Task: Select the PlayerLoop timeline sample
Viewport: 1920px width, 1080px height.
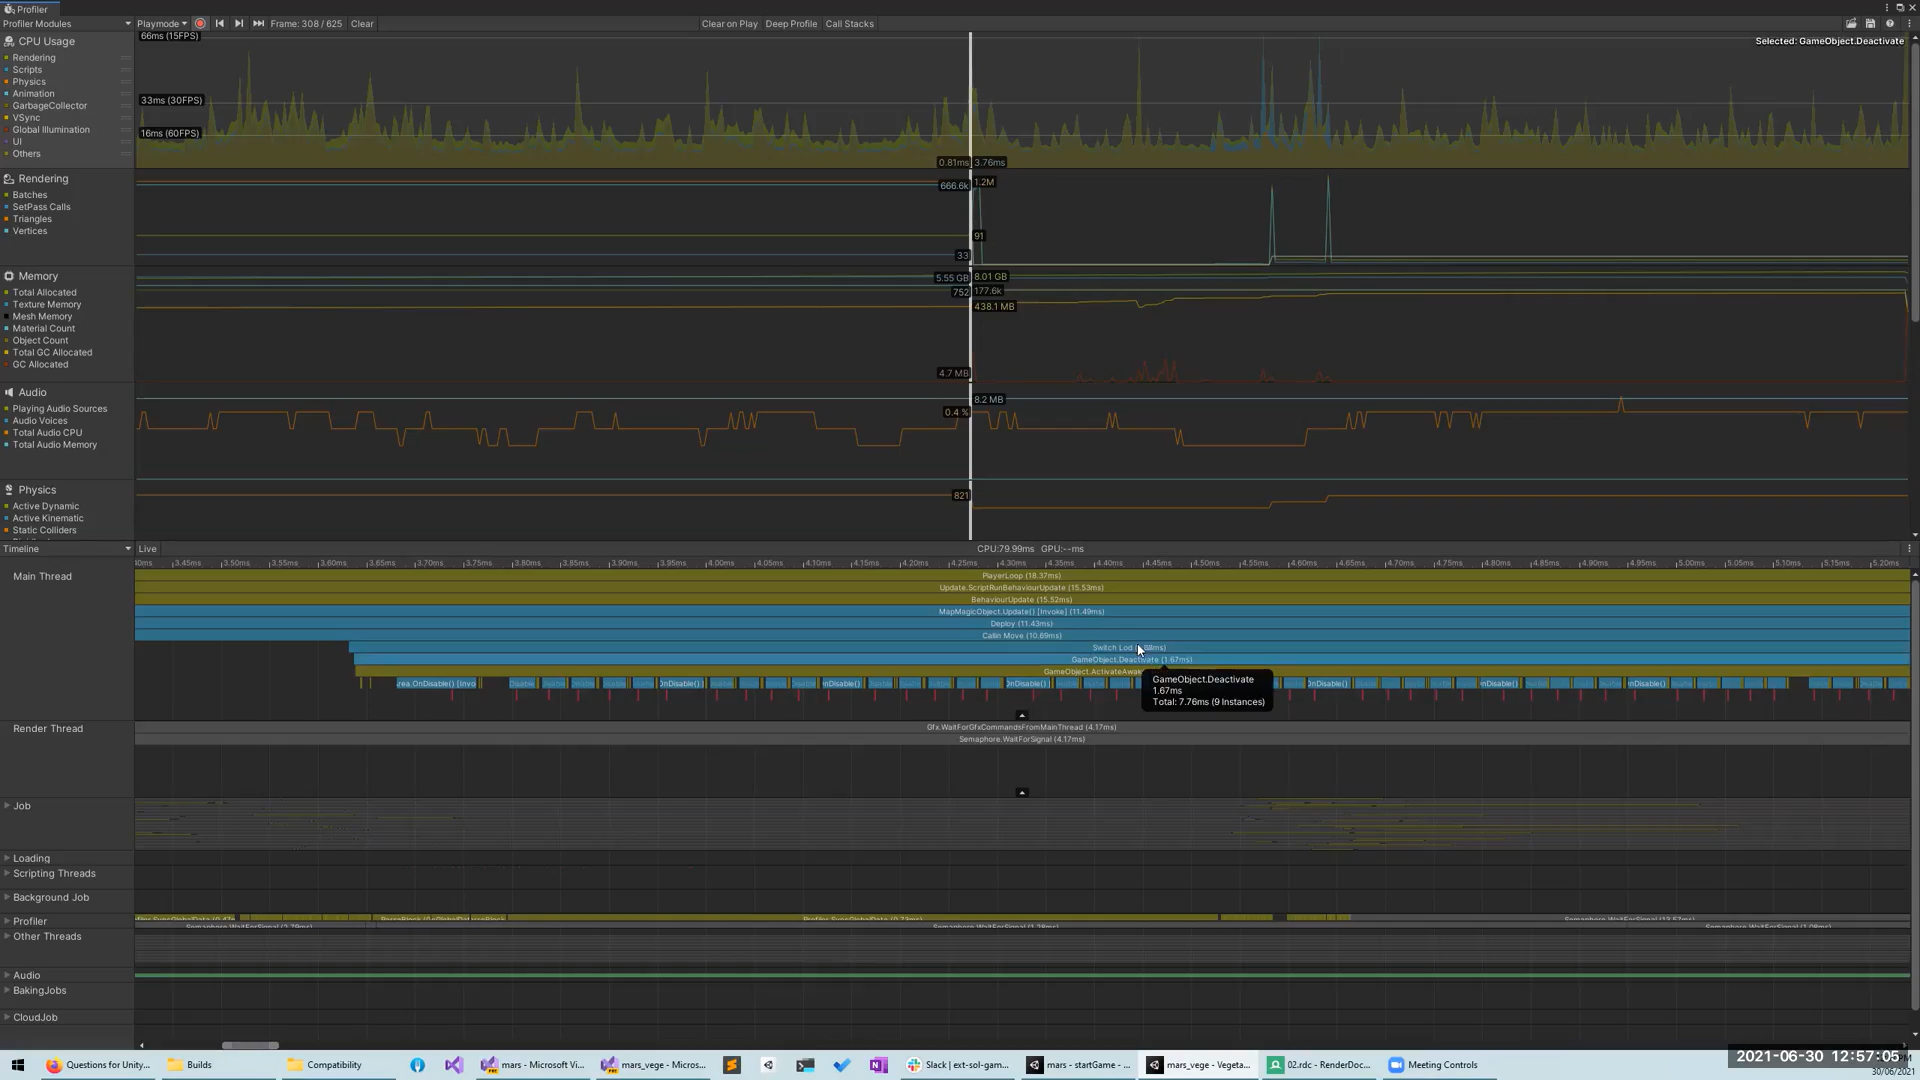Action: click(x=1022, y=576)
